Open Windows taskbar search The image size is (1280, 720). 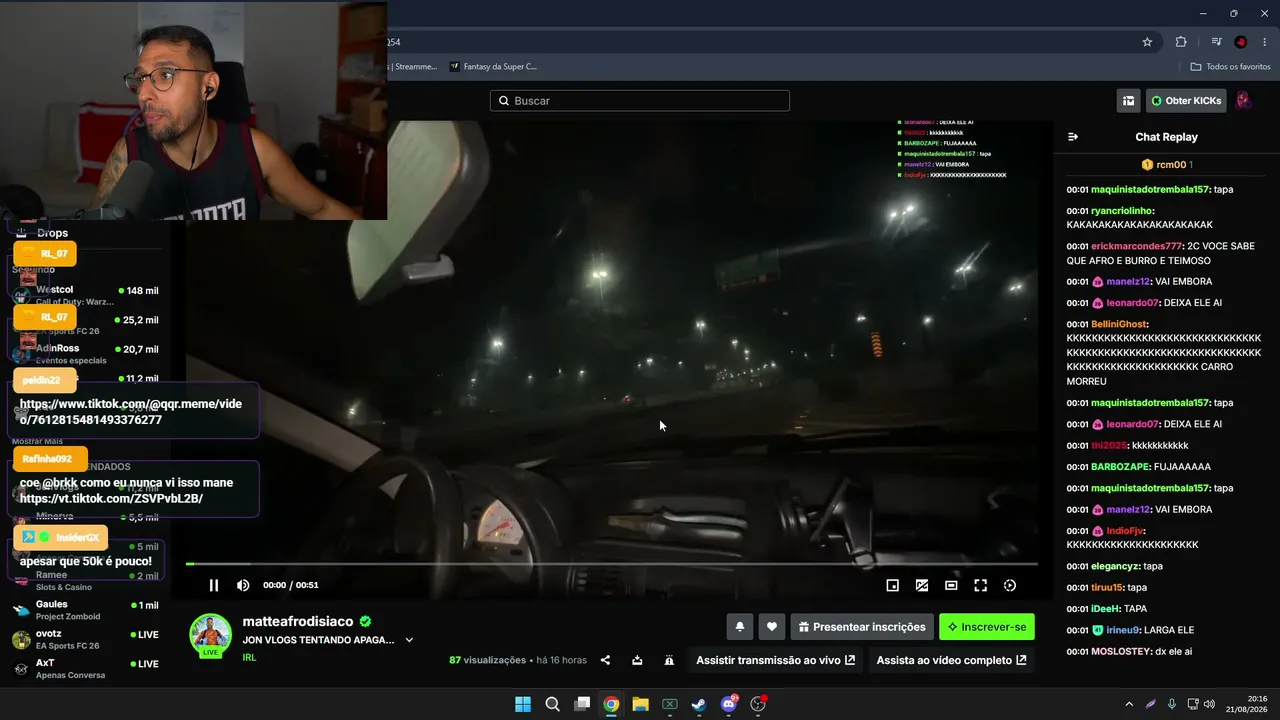coord(552,704)
